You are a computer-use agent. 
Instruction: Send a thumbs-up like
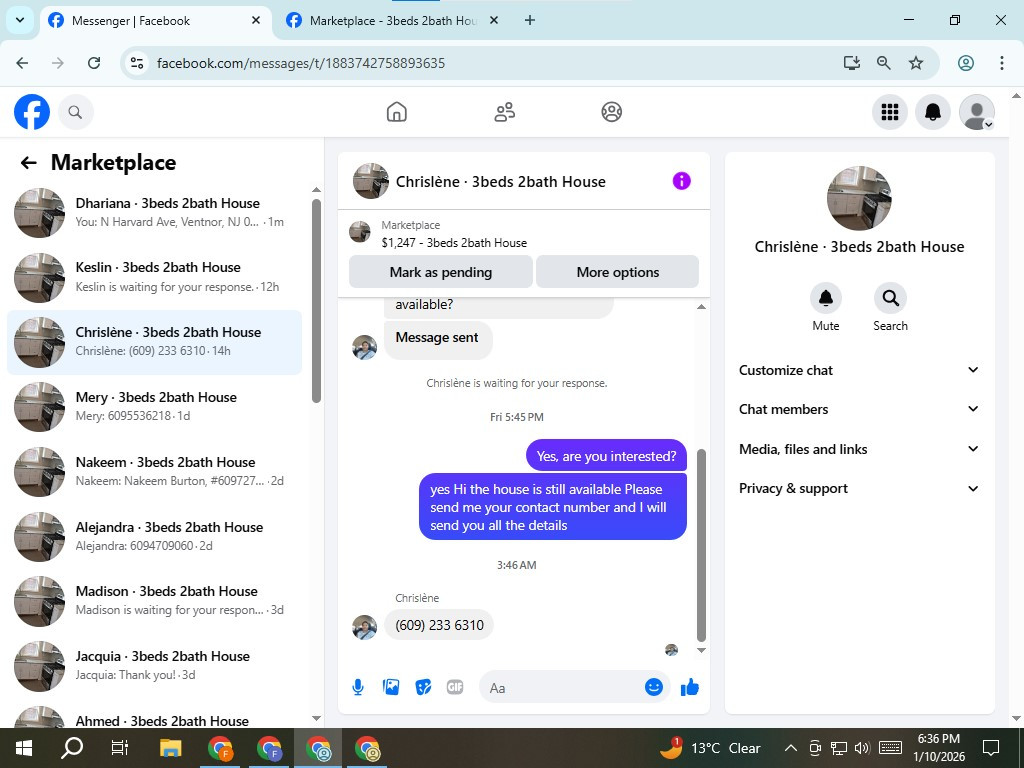(690, 687)
